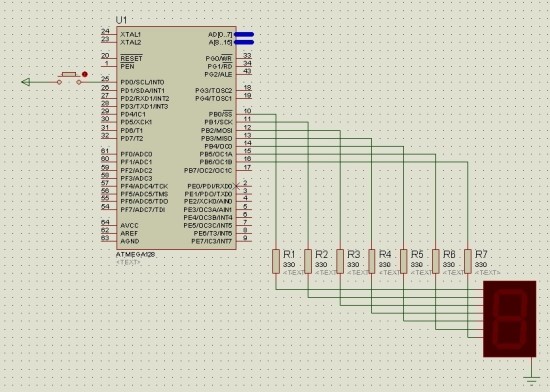Click the PF4/ADC4/TCK pin label
Viewport: 550px width, 392px height.
click(x=144, y=186)
